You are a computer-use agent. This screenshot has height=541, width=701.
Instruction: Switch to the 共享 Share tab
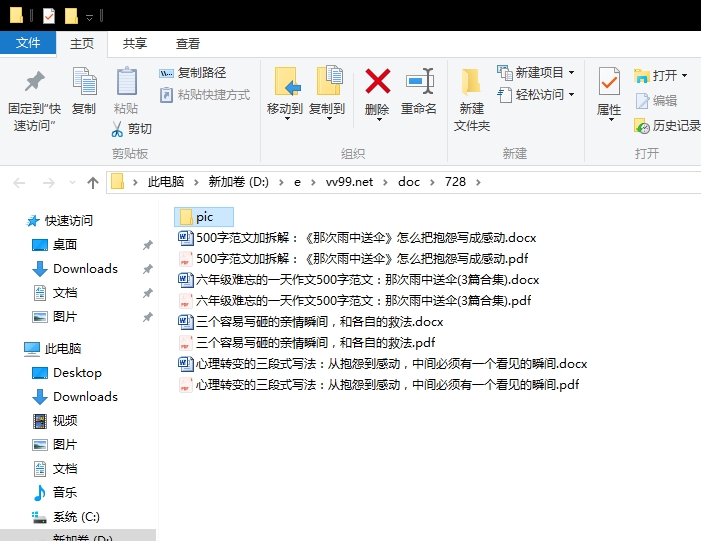[135, 43]
